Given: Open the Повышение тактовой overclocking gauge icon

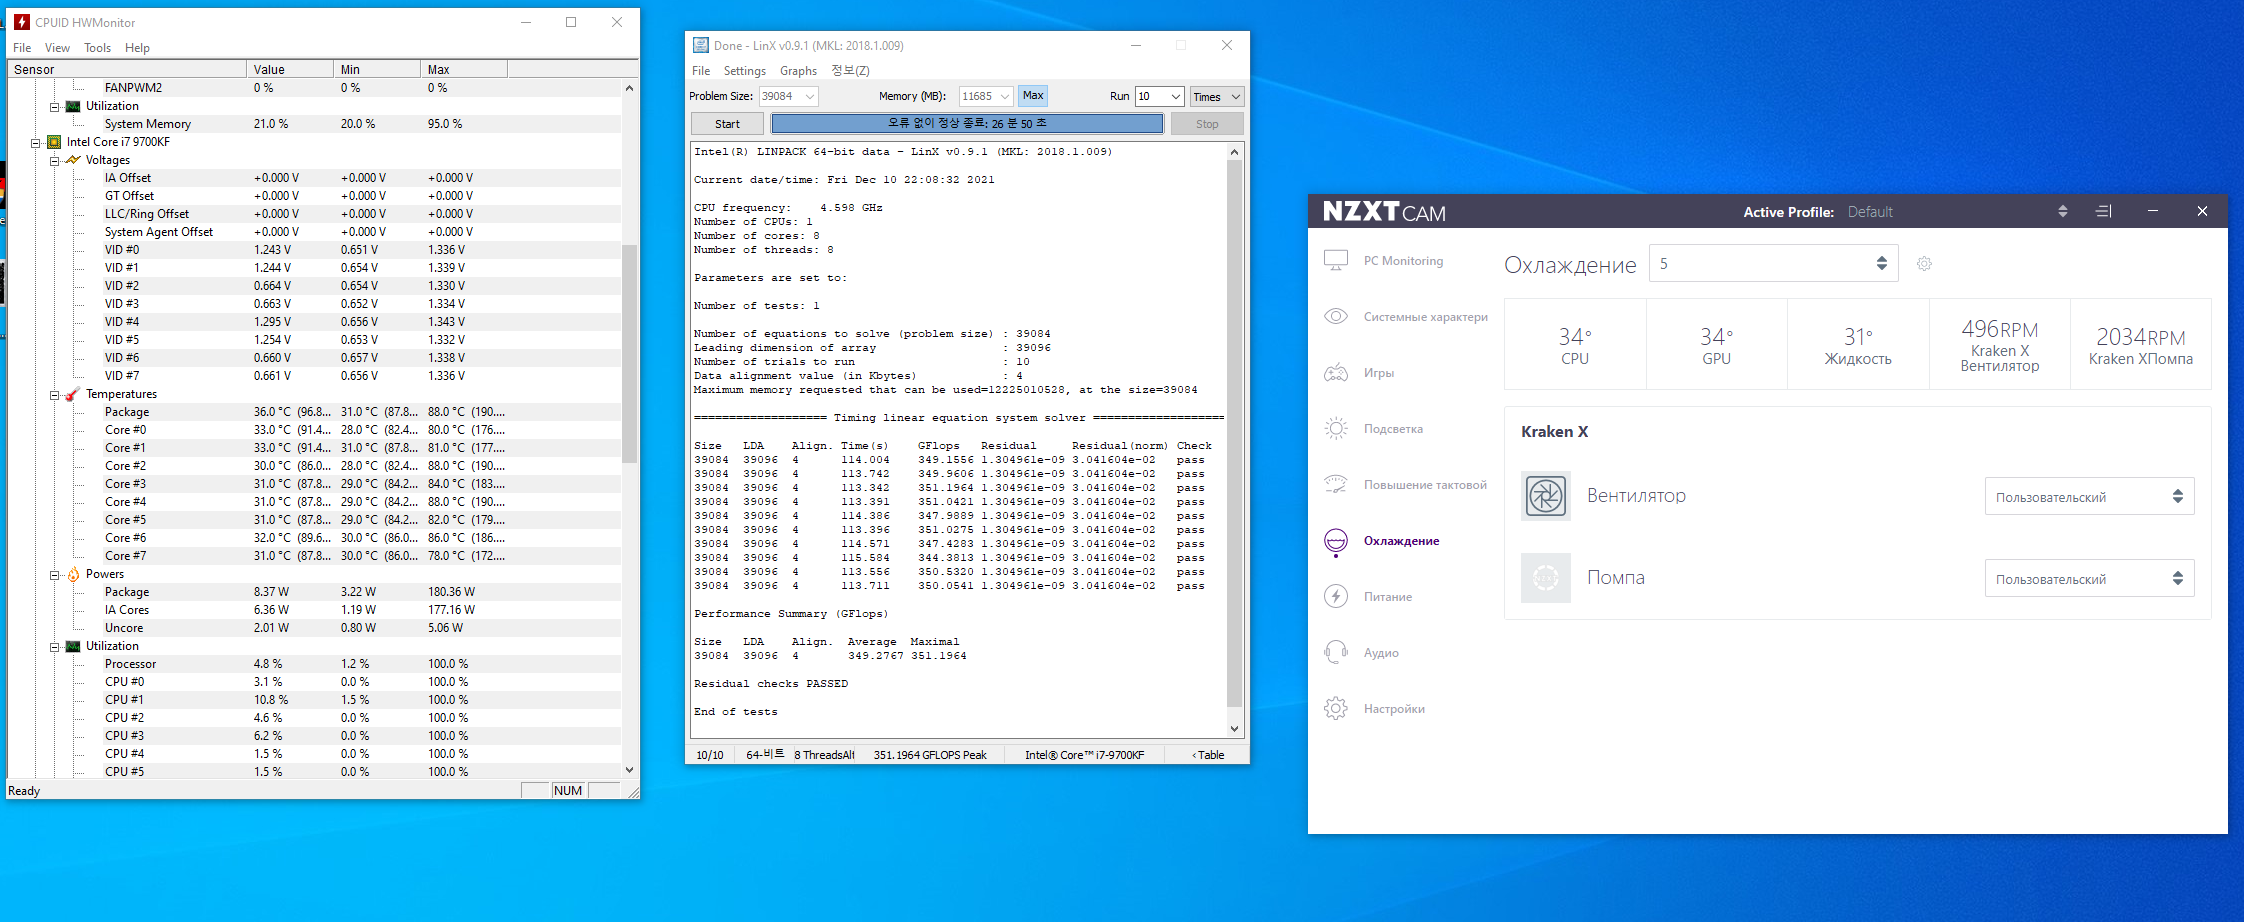Looking at the screenshot, I should [1335, 485].
